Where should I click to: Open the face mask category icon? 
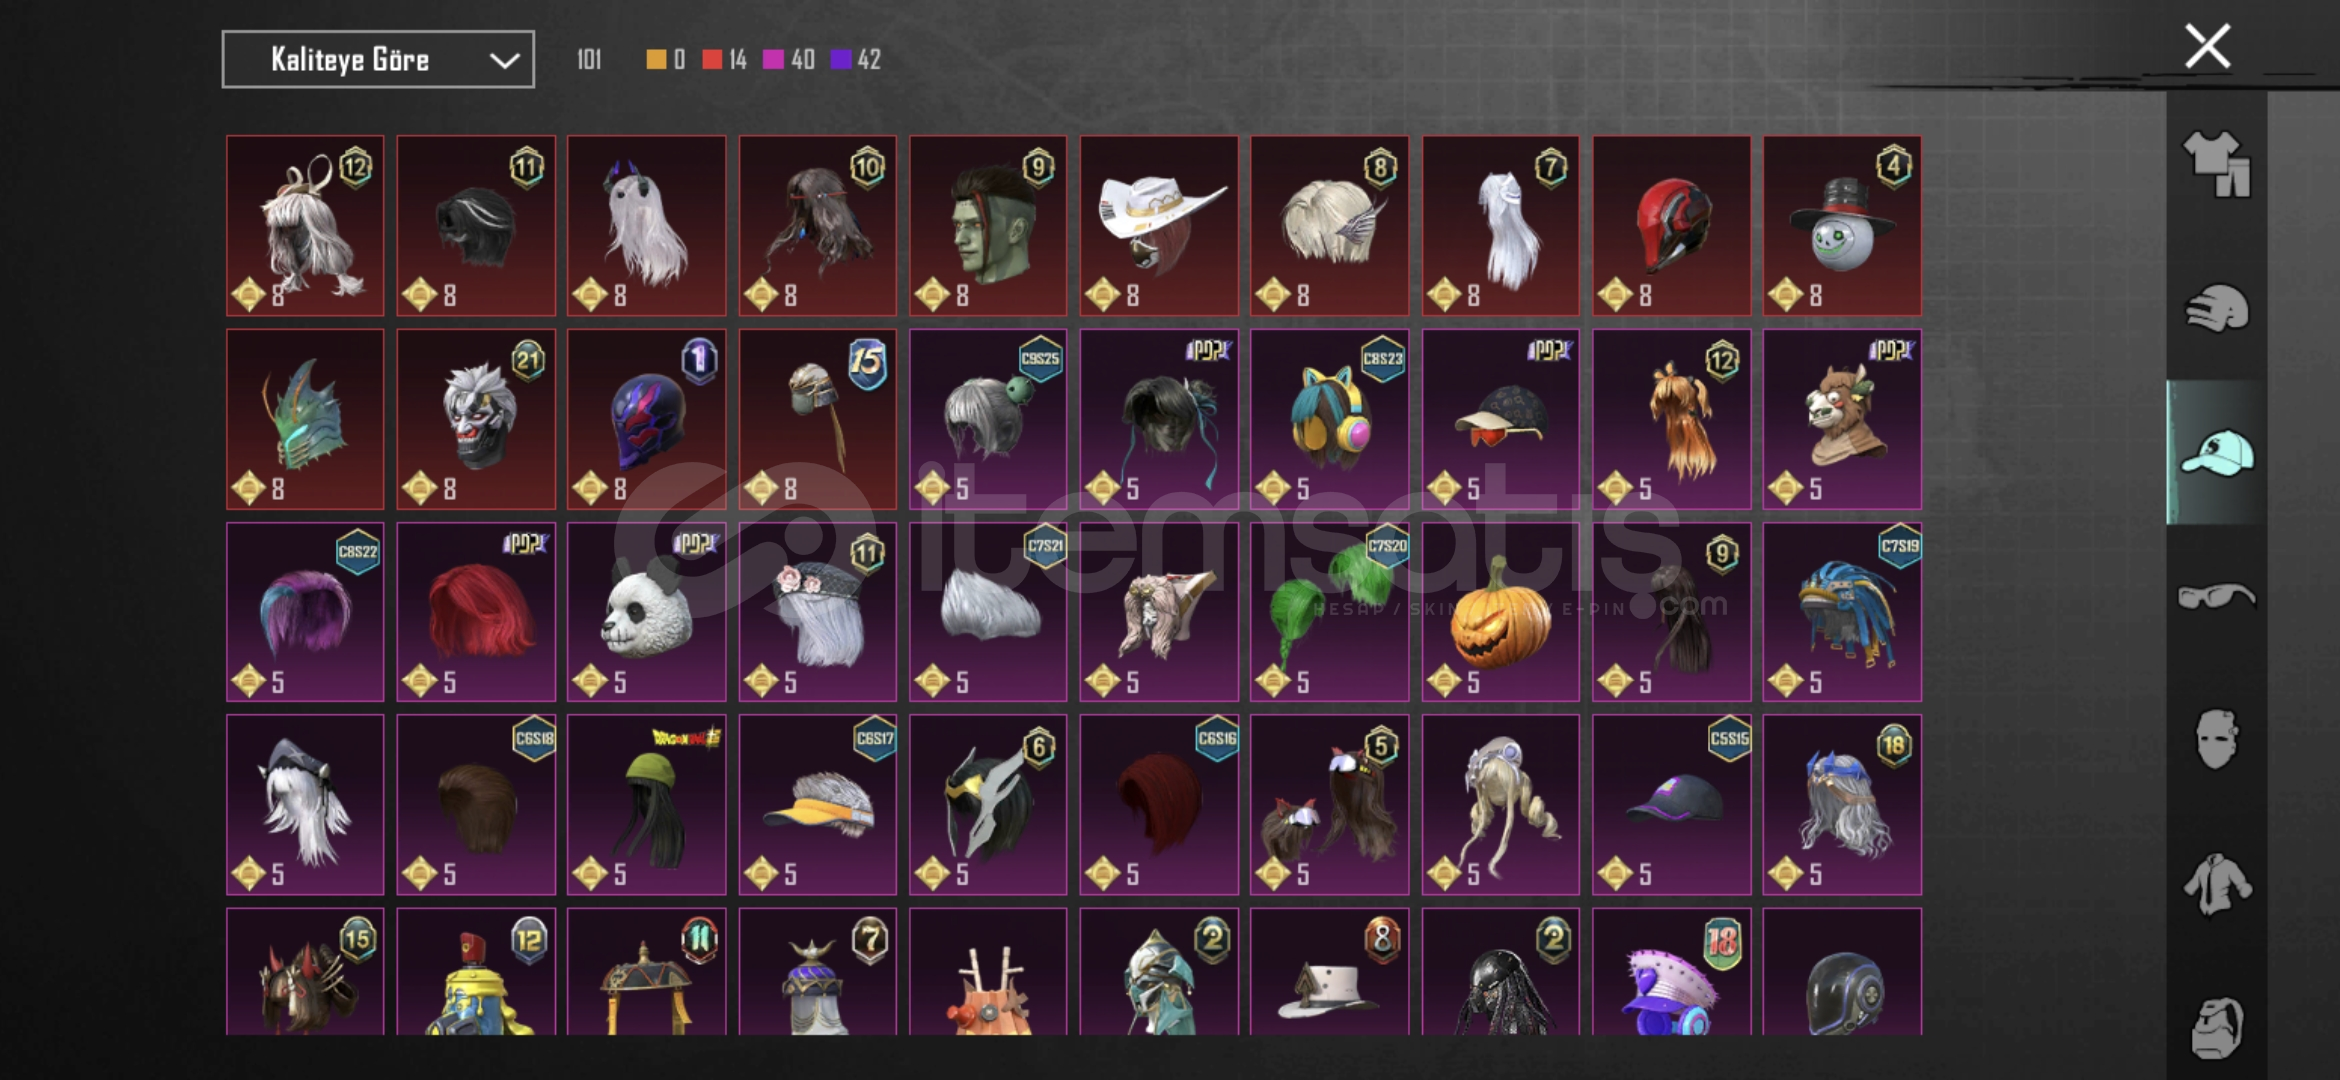(x=2216, y=740)
